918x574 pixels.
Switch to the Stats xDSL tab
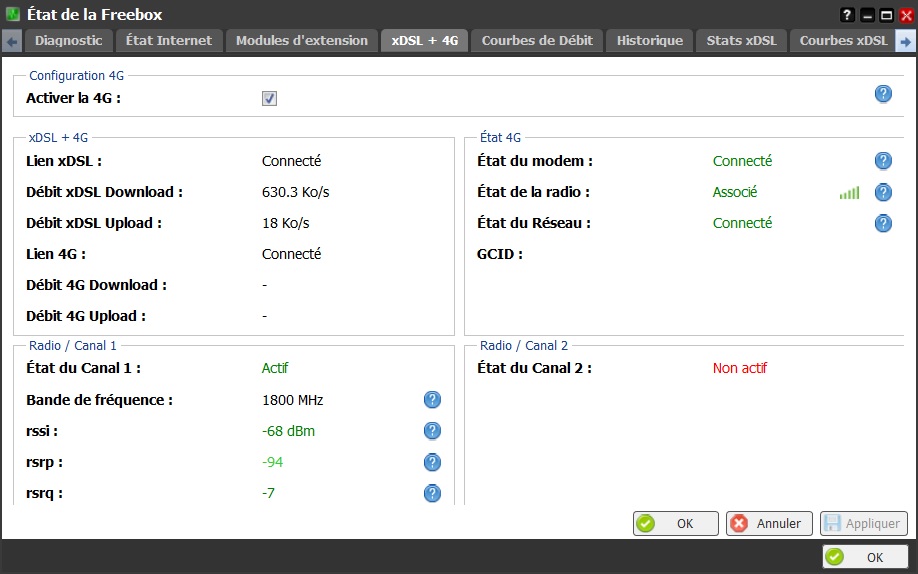pos(741,40)
